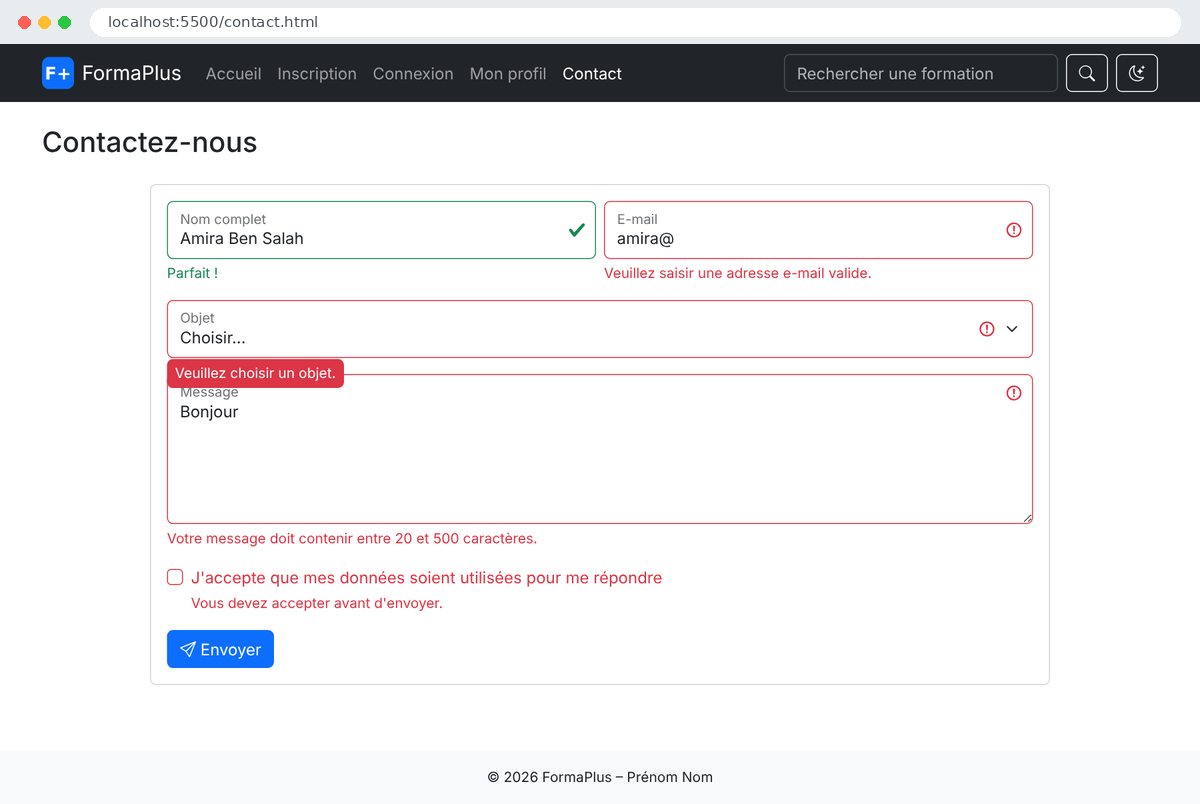Click the error icon in the Message field
Viewport: 1200px width, 804px height.
click(1014, 393)
